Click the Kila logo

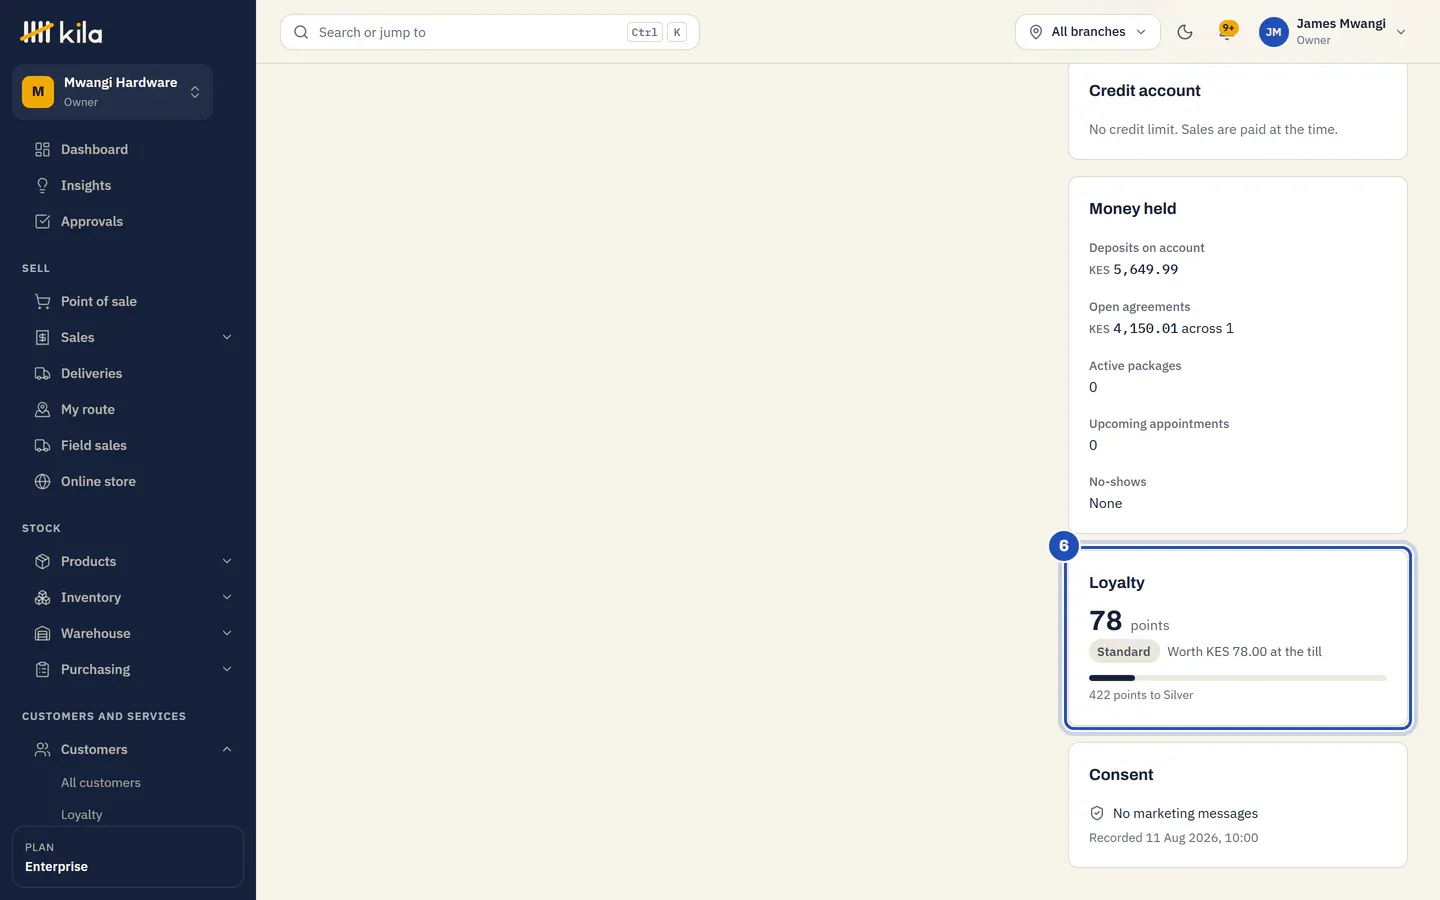pyautogui.click(x=61, y=32)
